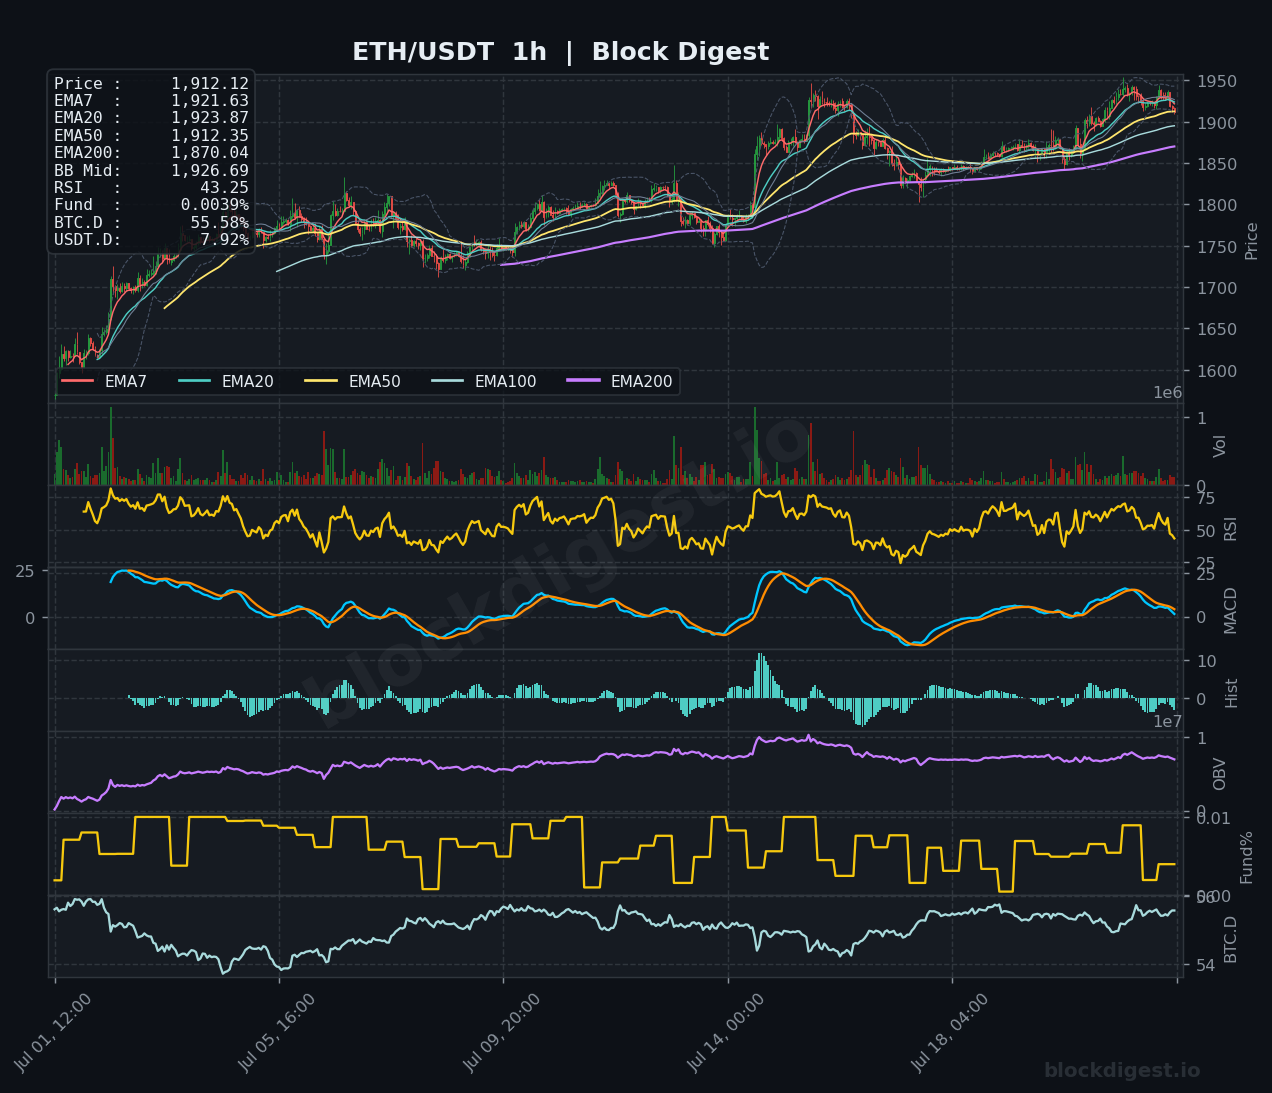
Task: Select the EMA7 1,921.63 row in info box
Action: pyautogui.click(x=151, y=101)
